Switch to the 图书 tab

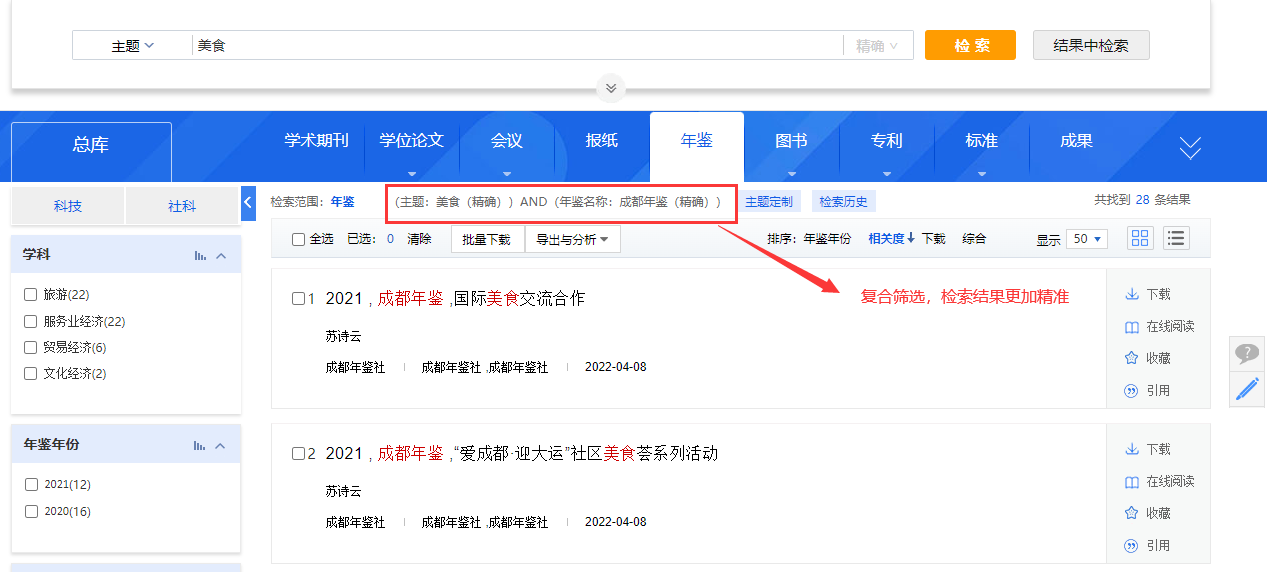[x=791, y=141]
